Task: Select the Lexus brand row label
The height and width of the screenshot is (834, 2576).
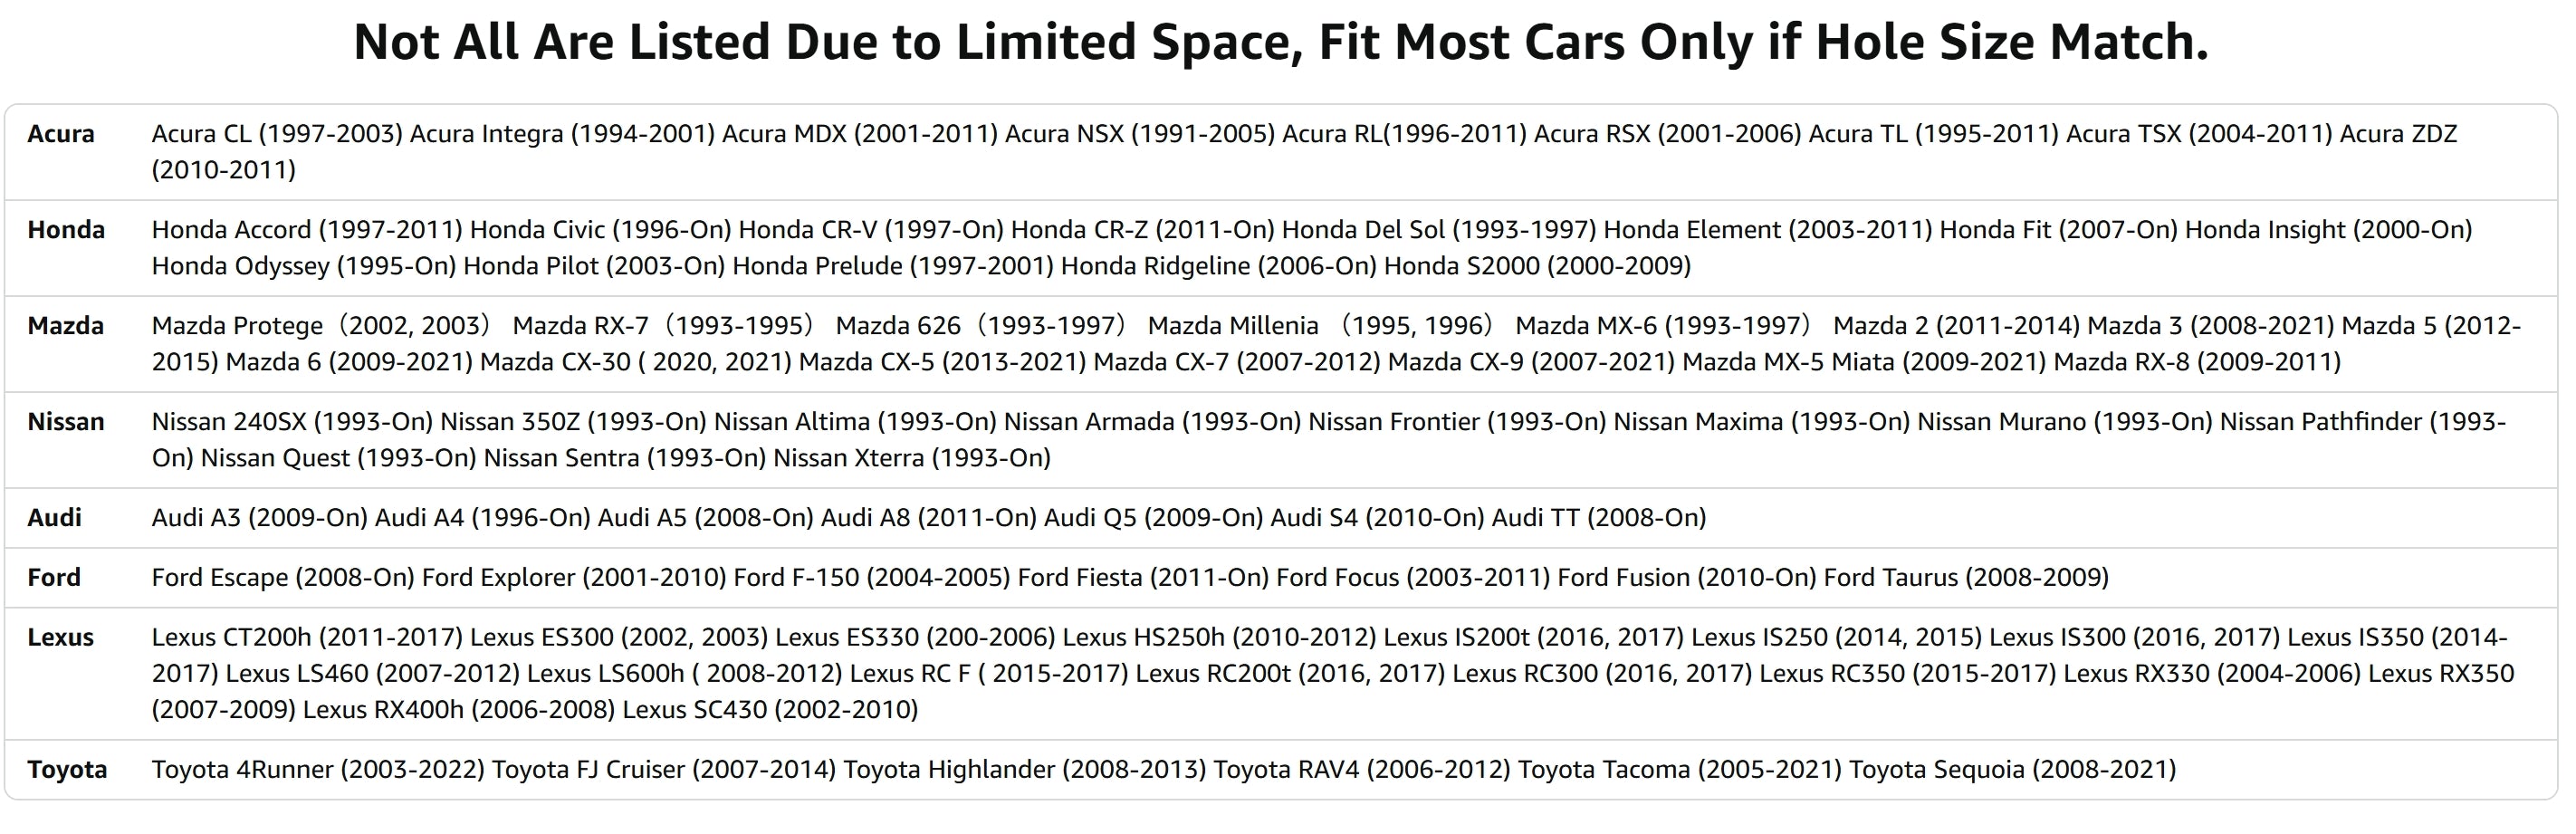Action: coord(61,638)
